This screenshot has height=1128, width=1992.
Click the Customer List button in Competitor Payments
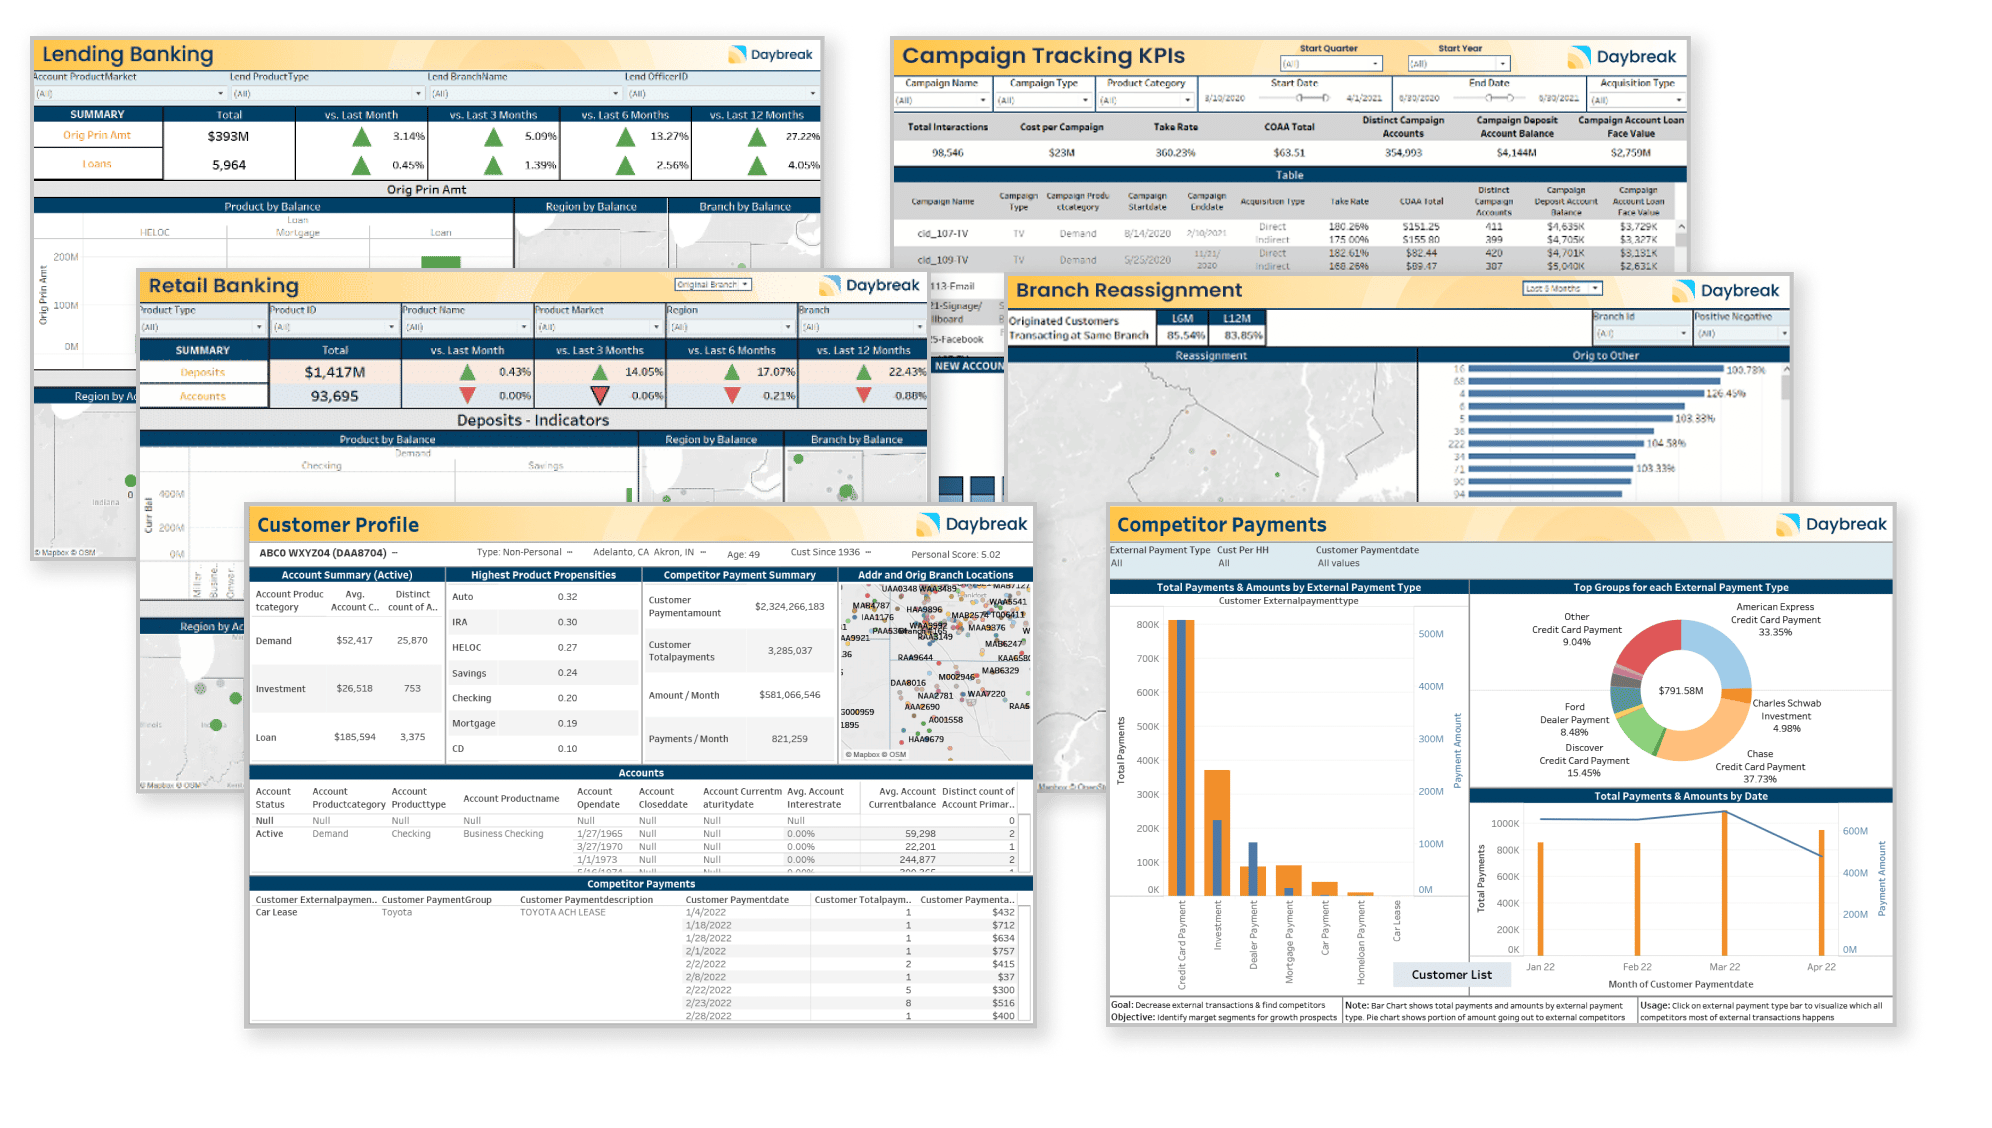(x=1451, y=975)
